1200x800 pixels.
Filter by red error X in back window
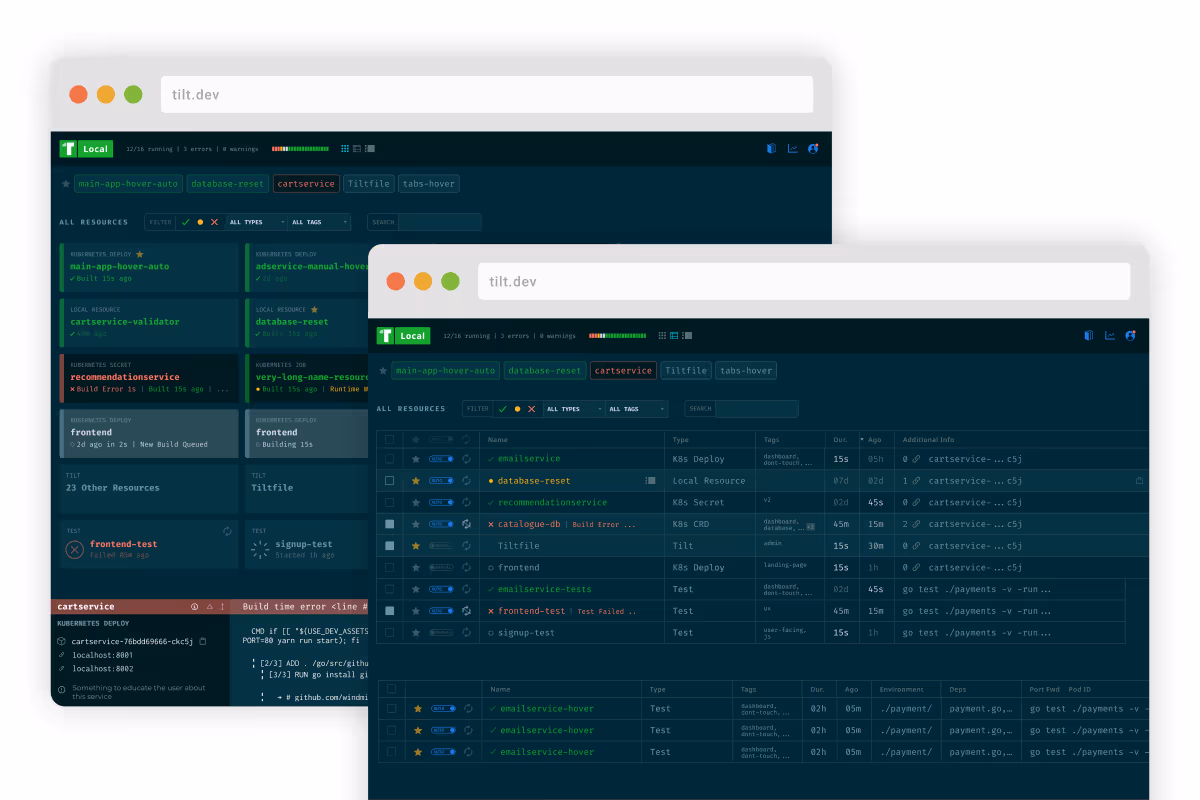(x=214, y=222)
